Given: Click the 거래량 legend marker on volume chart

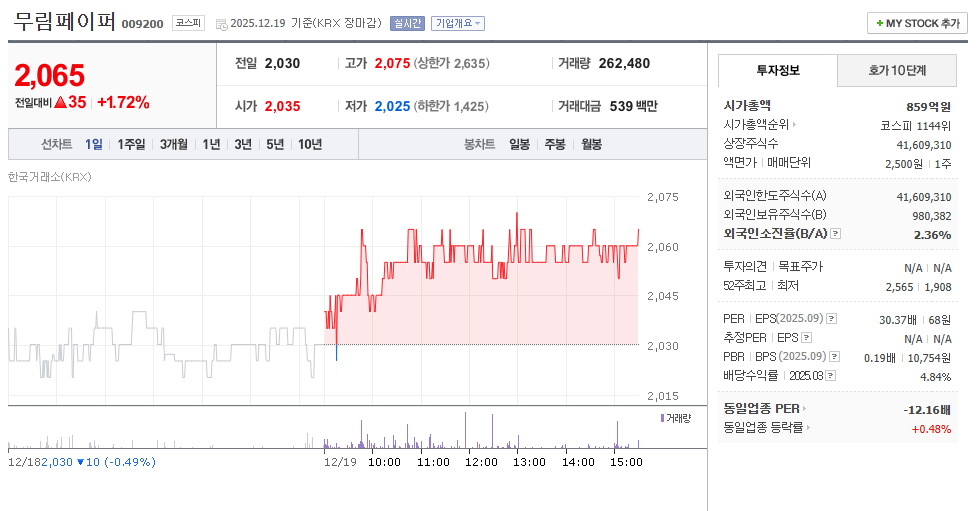Looking at the screenshot, I should tap(662, 418).
